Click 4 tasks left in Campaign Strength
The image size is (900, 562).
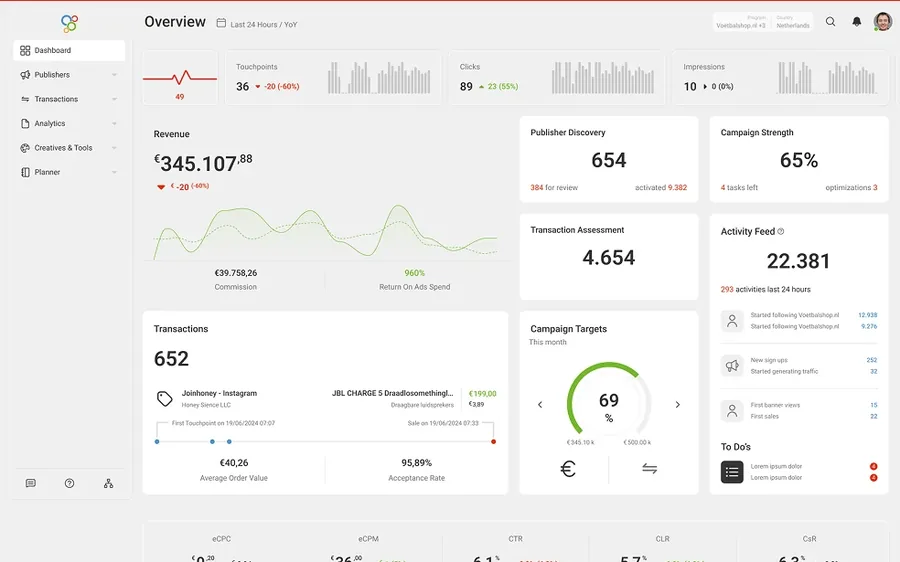739,188
